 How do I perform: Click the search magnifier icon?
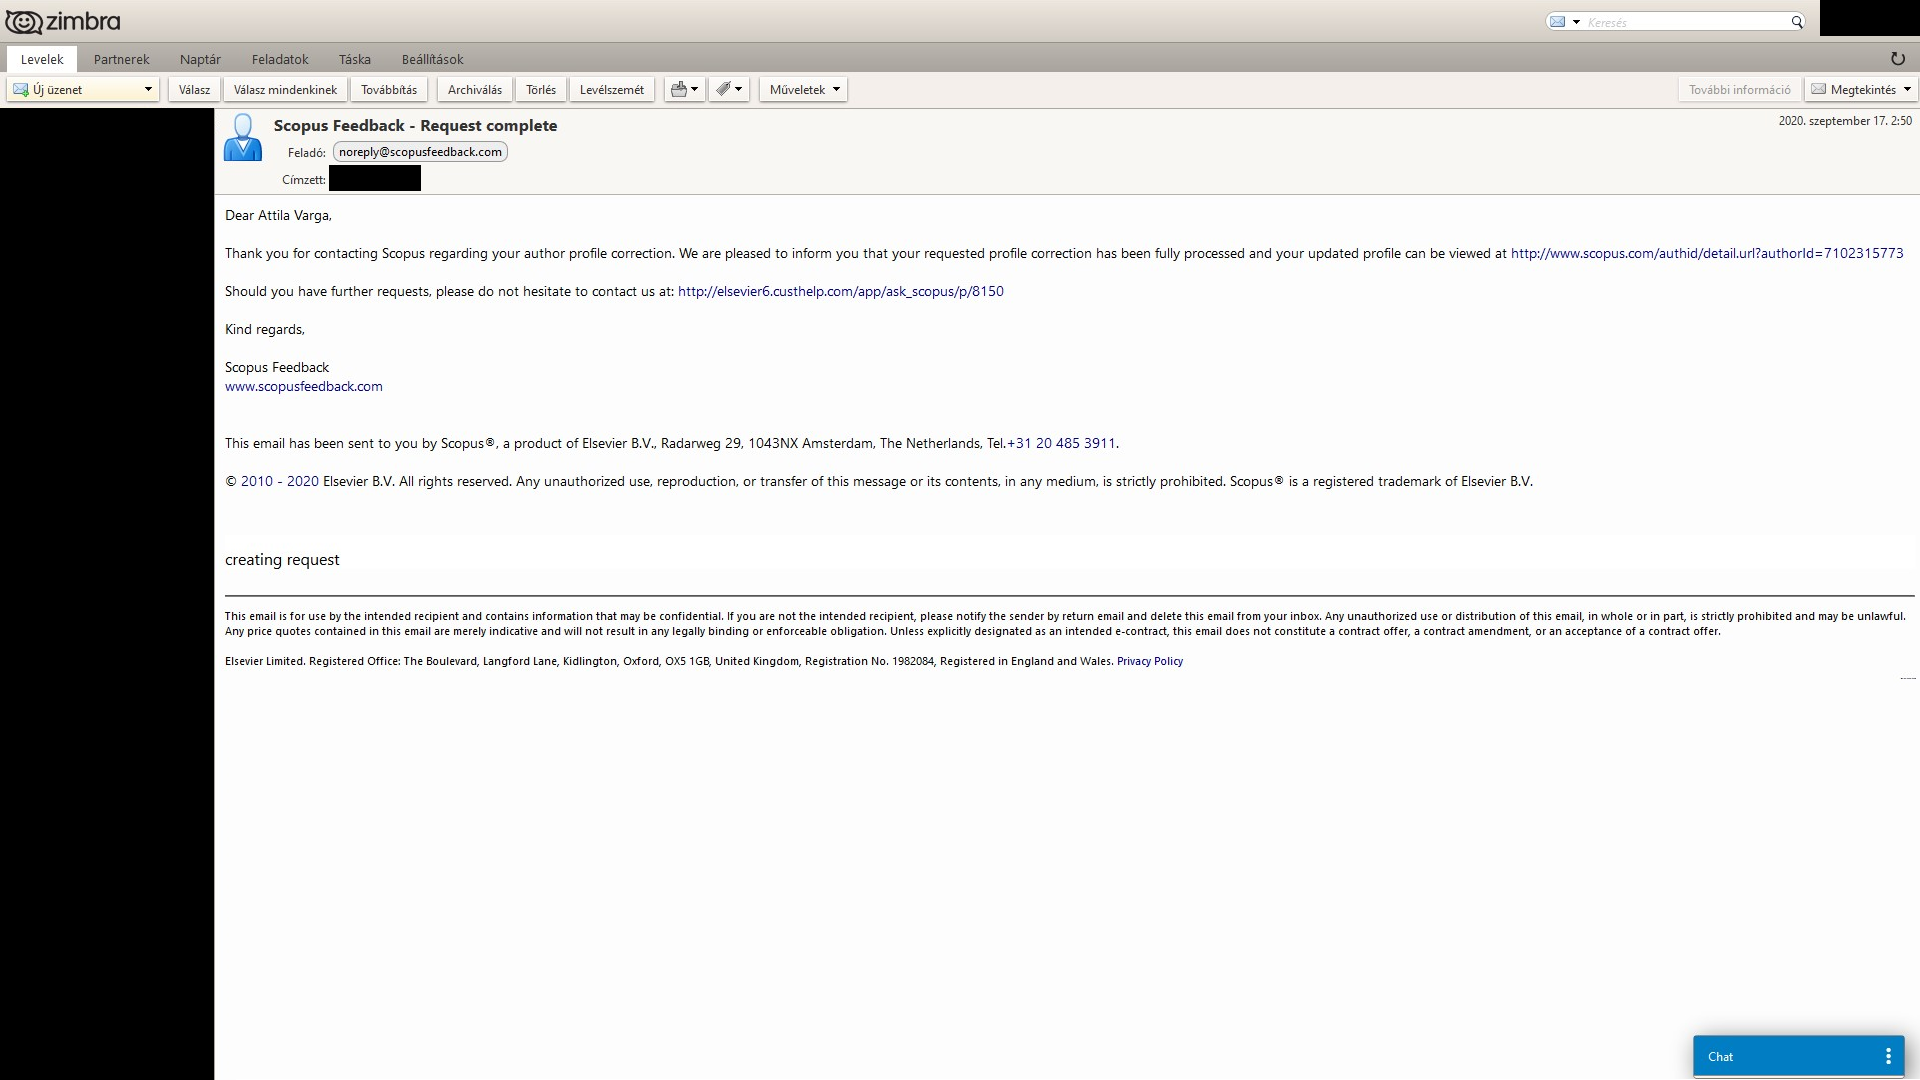click(1796, 22)
